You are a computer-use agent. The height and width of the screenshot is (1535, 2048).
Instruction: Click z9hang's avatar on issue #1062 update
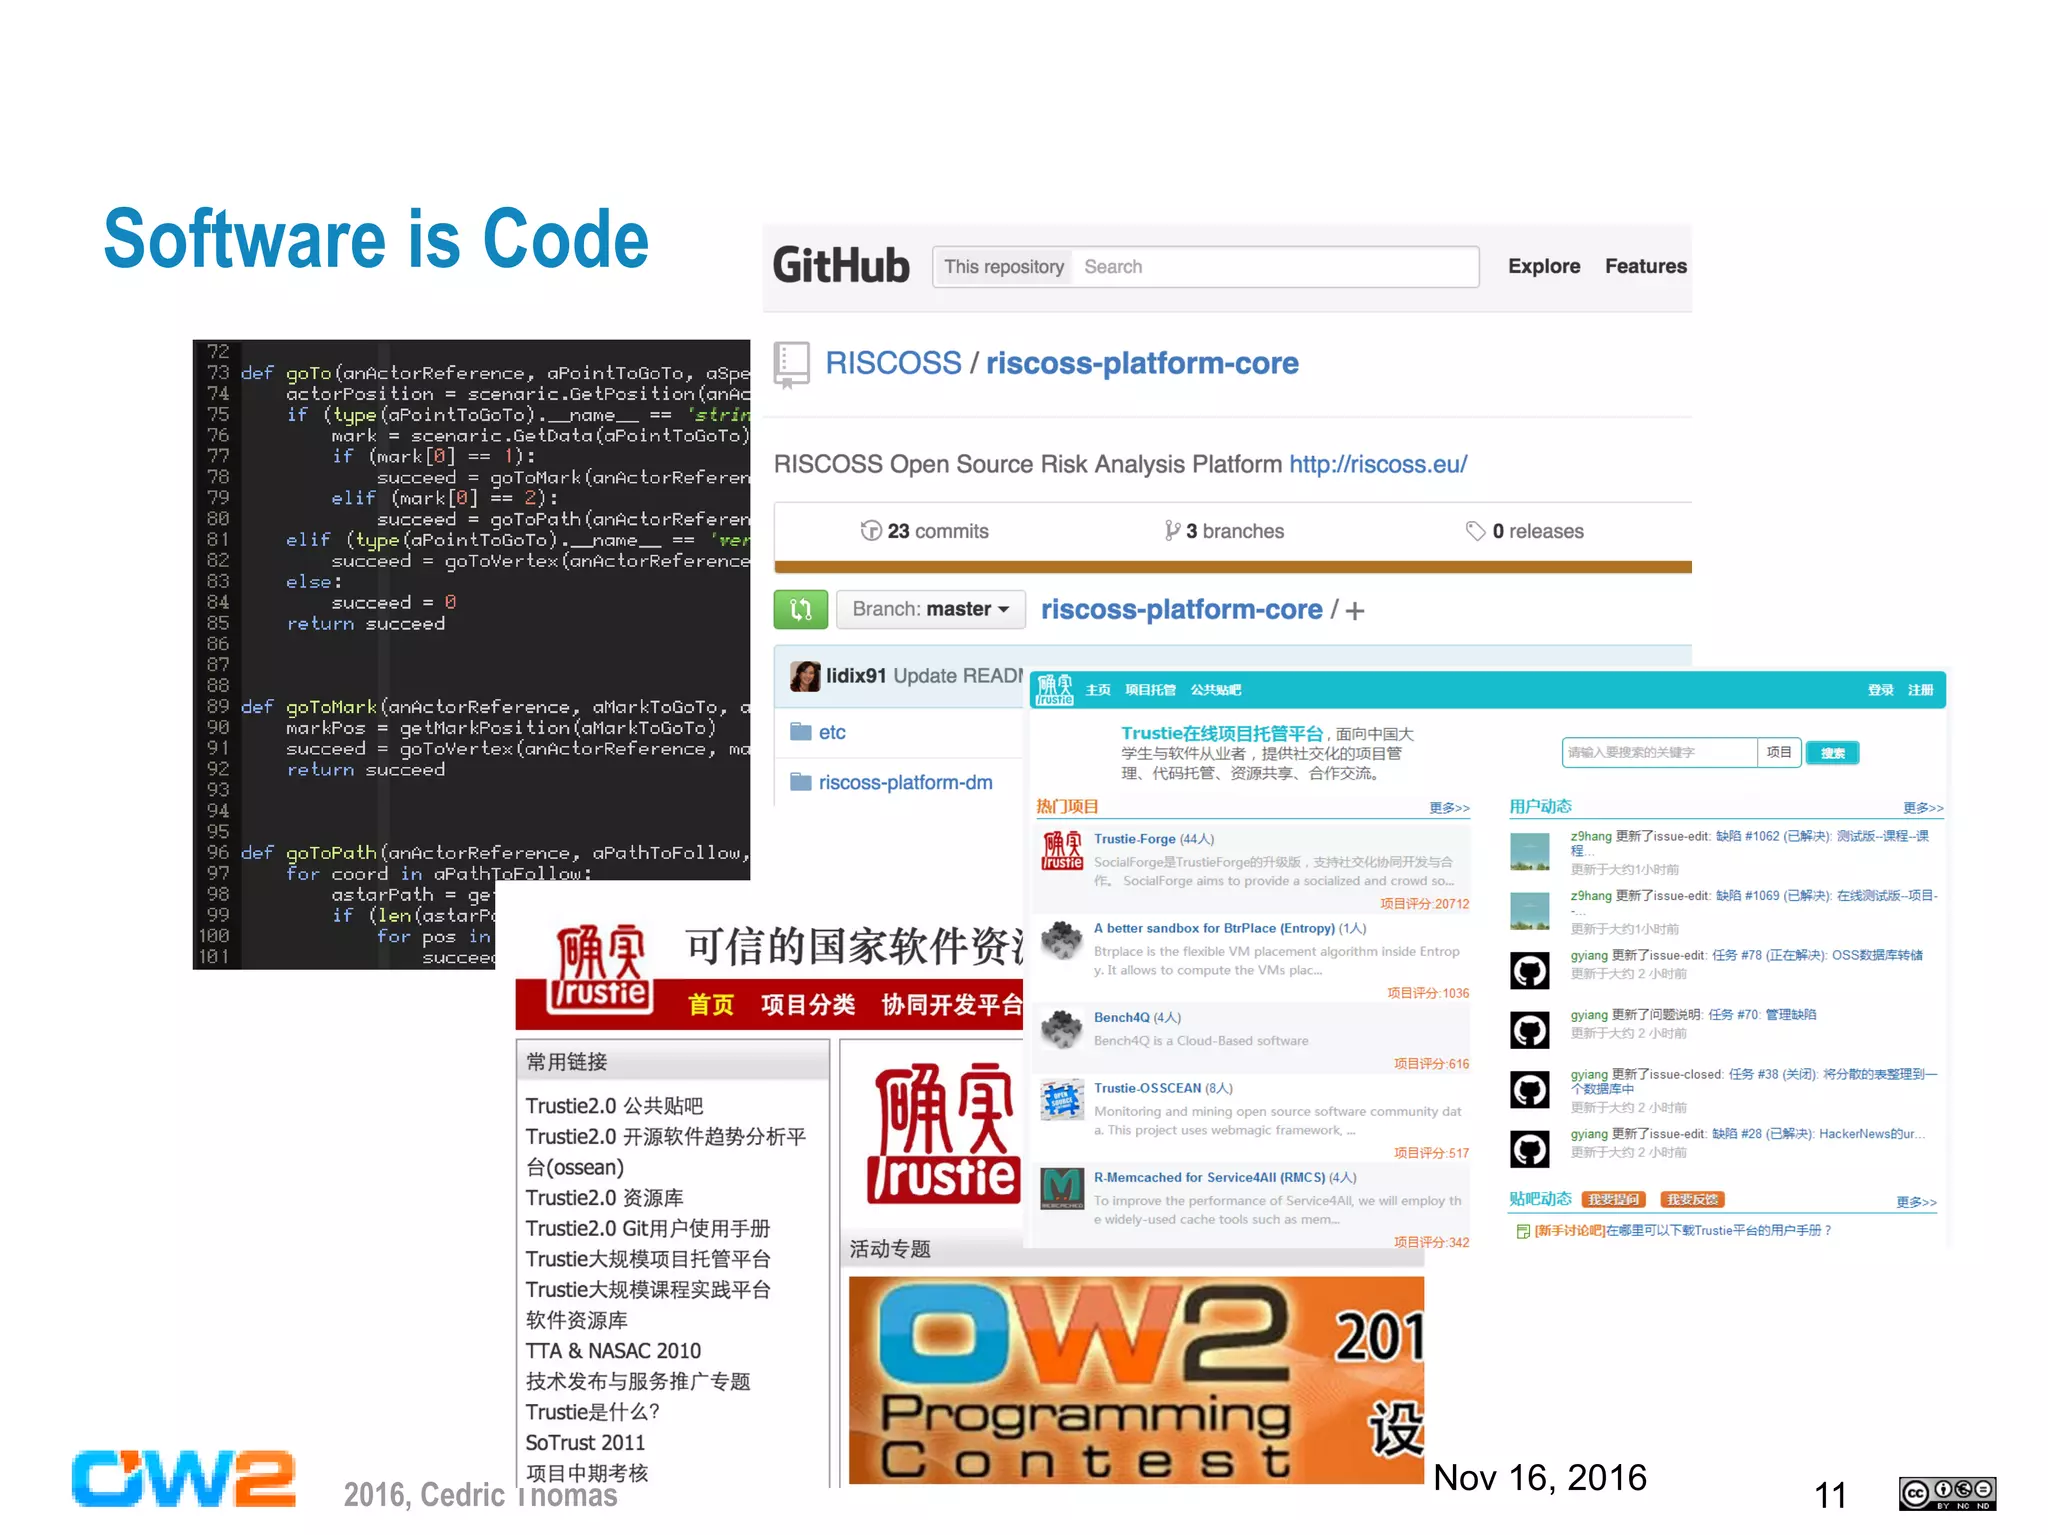point(1529,852)
